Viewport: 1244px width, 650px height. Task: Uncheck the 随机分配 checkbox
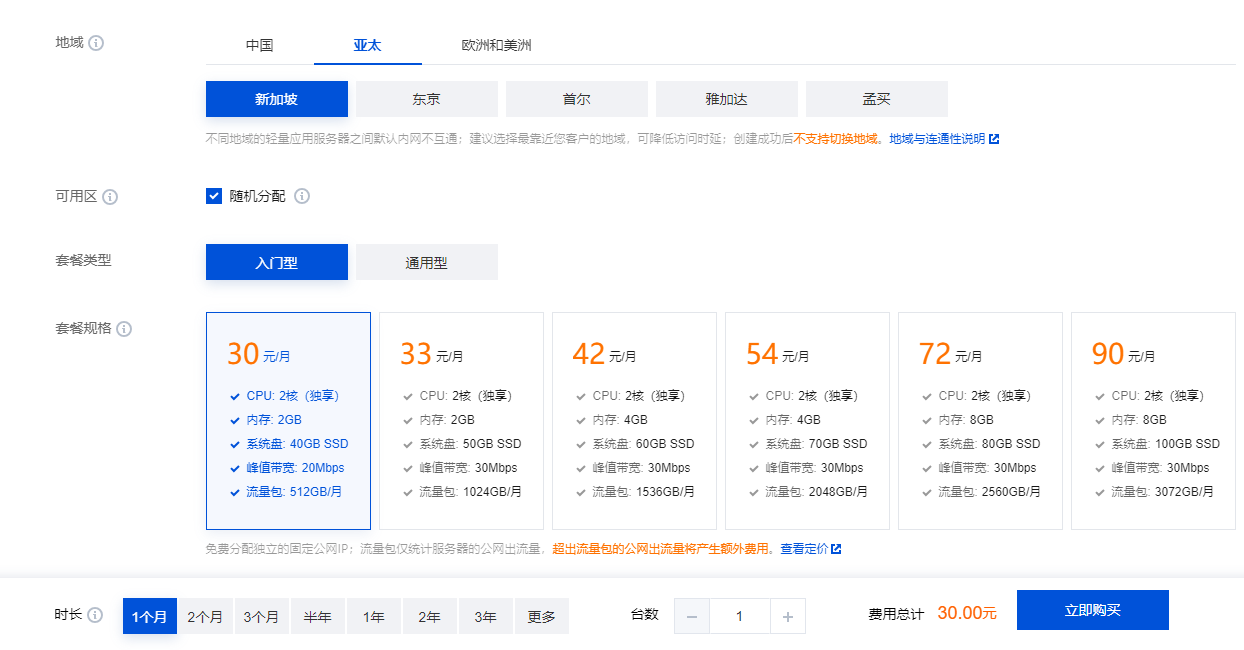coord(214,196)
